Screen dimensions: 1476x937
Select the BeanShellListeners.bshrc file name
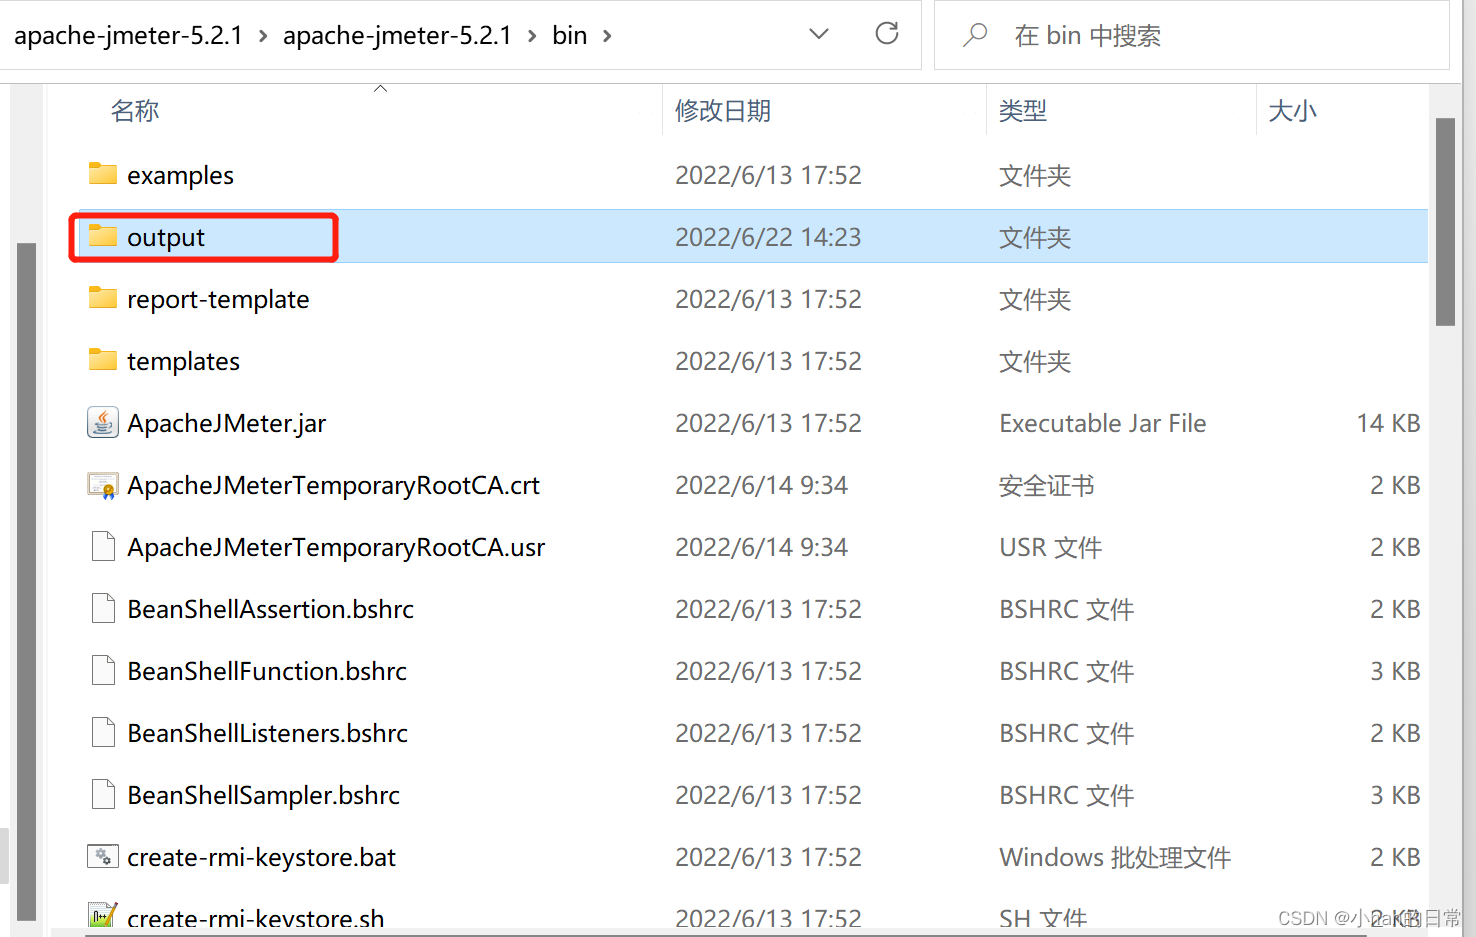point(267,733)
